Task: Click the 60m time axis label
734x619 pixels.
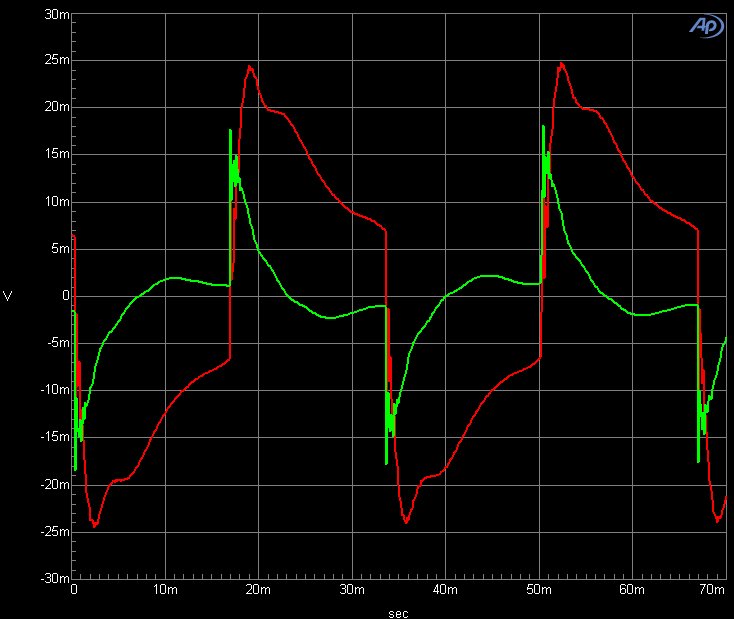Action: 631,592
